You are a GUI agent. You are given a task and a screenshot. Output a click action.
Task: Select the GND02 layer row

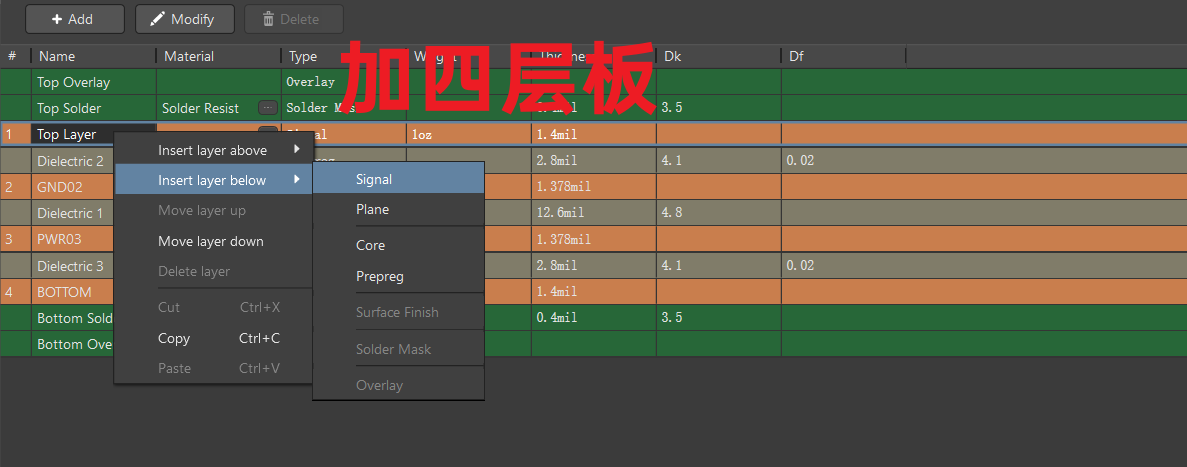[x=60, y=187]
